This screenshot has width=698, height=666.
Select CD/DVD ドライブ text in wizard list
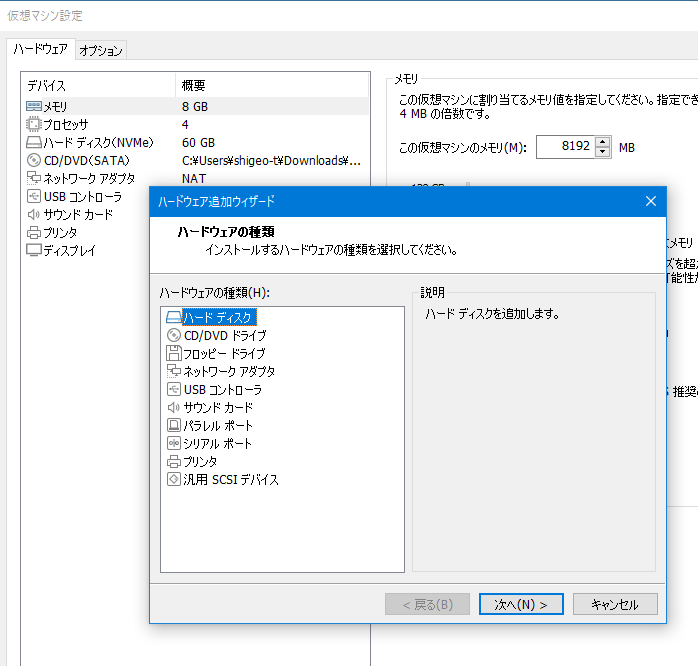pos(225,335)
